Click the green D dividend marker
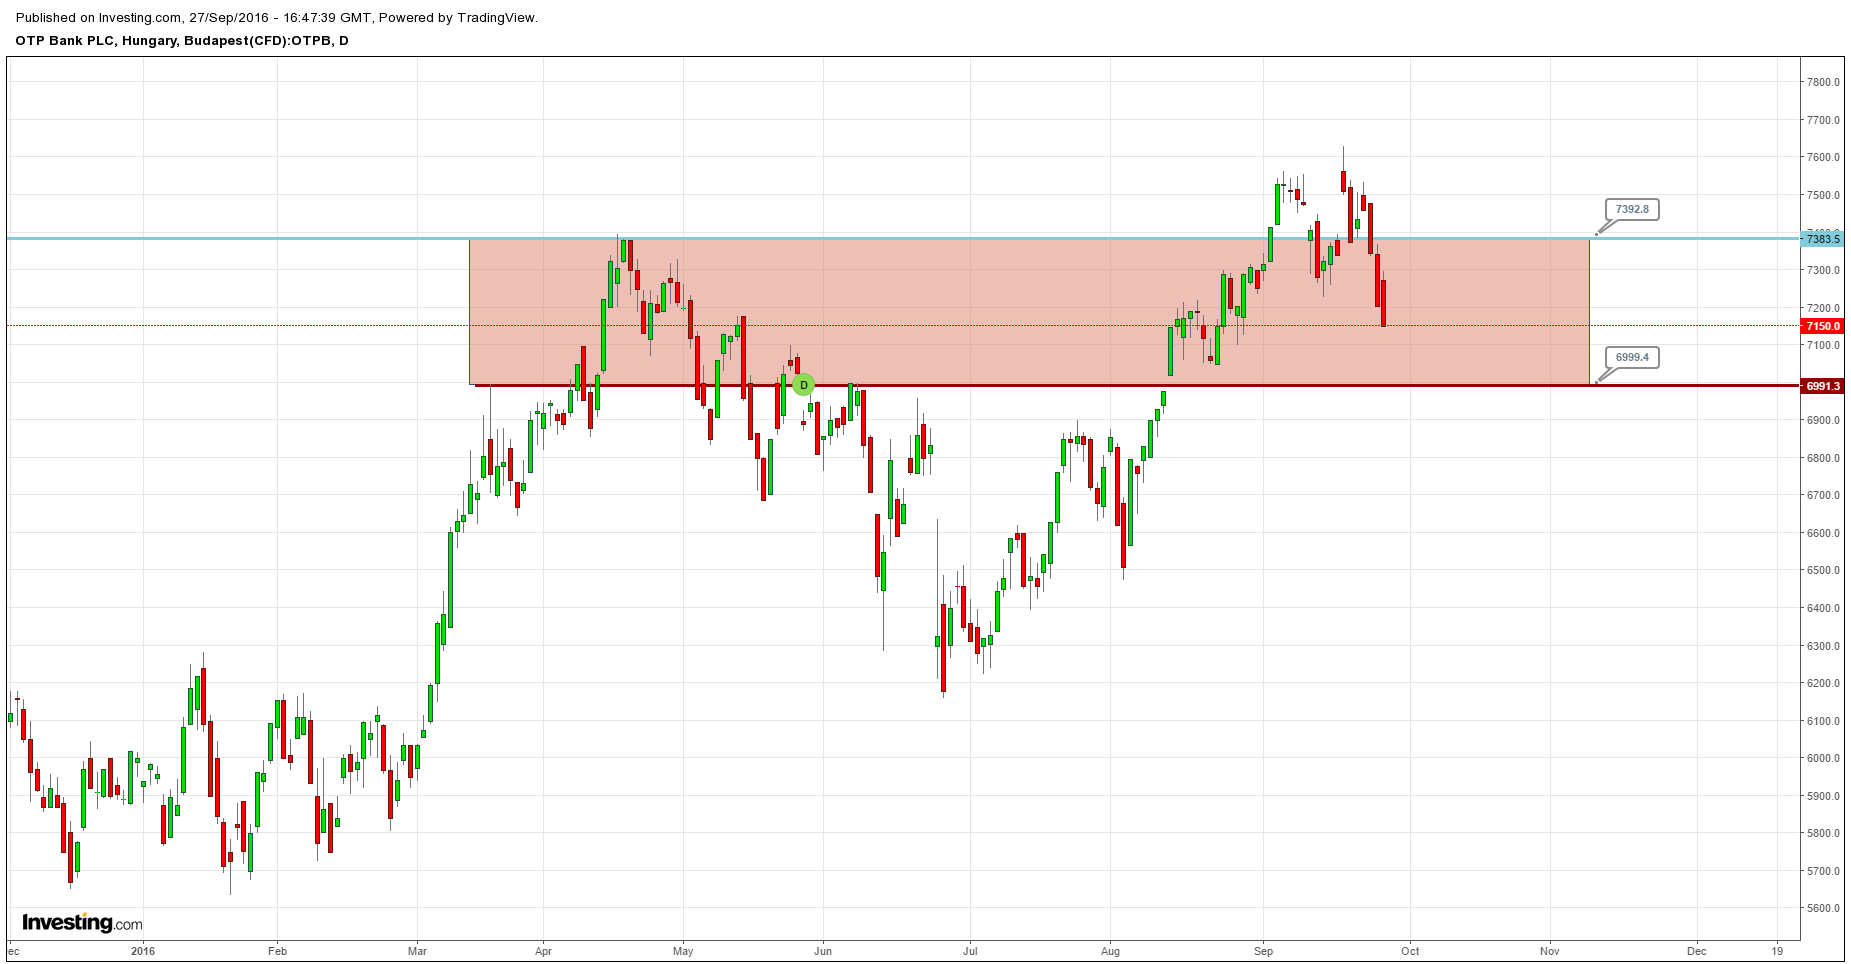 (803, 385)
